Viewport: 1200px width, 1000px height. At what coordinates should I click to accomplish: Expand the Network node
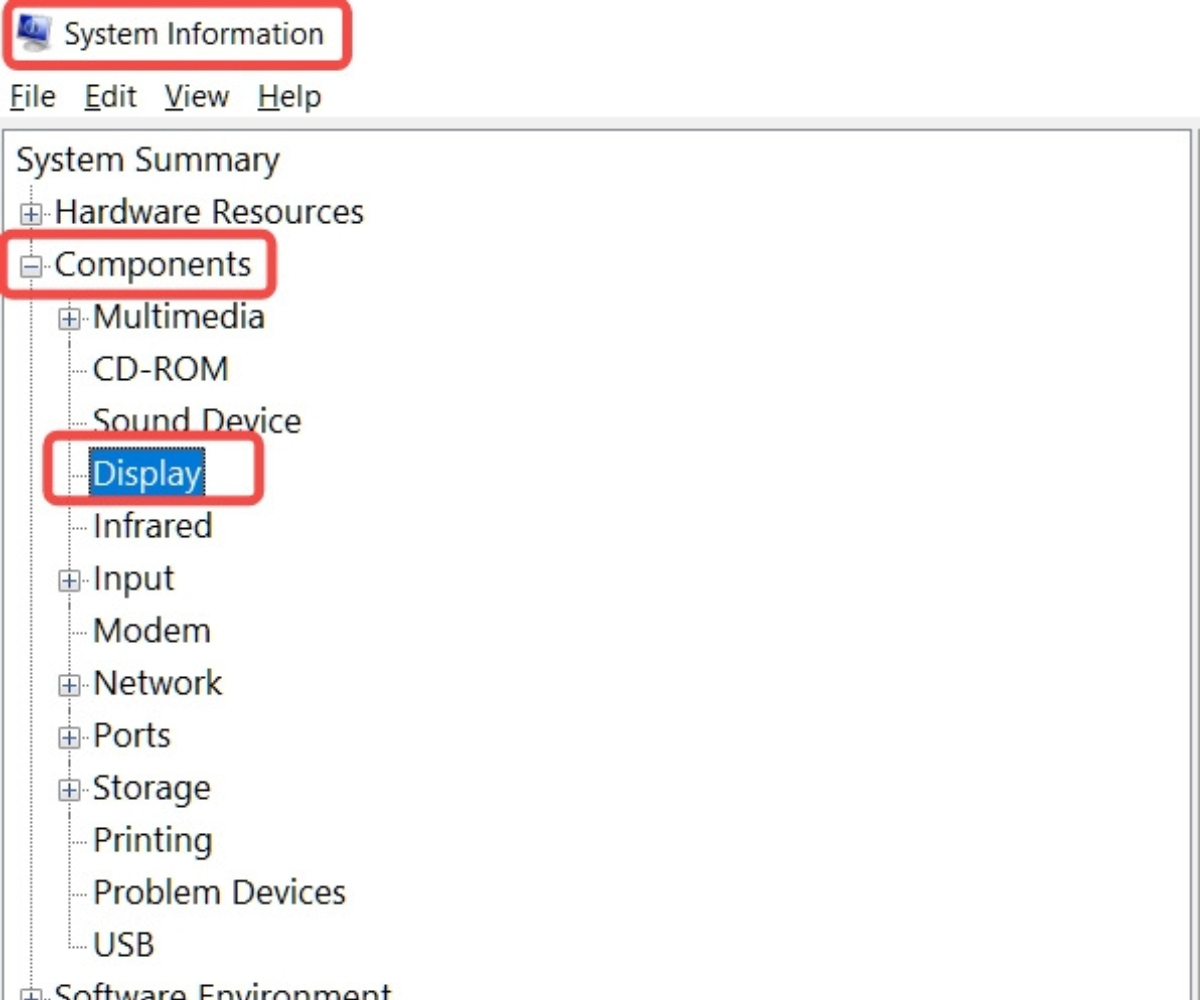coord(69,685)
